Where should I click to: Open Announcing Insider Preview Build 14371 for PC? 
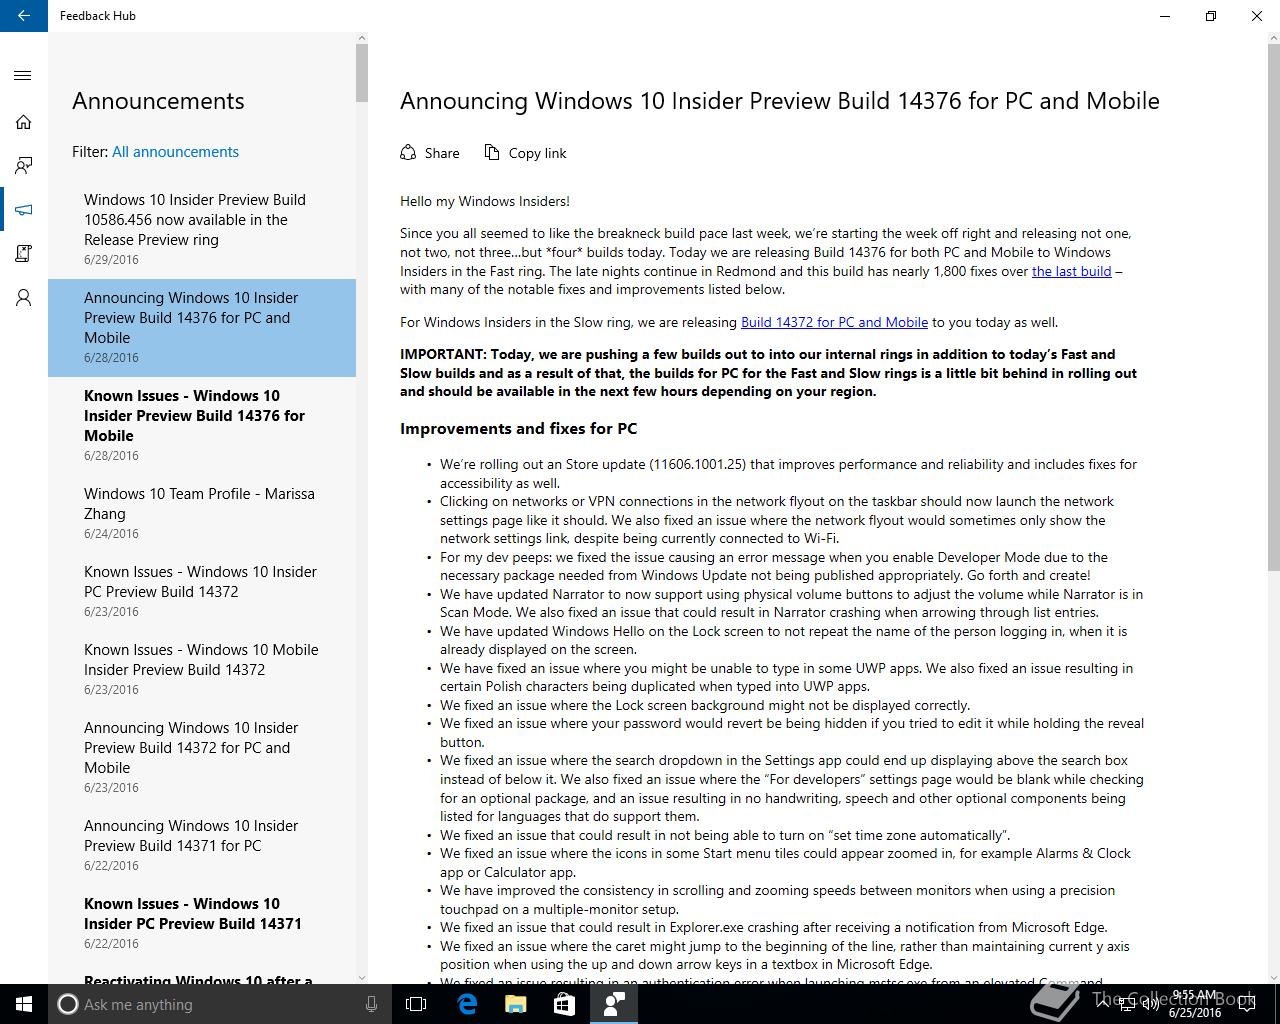[x=202, y=845]
